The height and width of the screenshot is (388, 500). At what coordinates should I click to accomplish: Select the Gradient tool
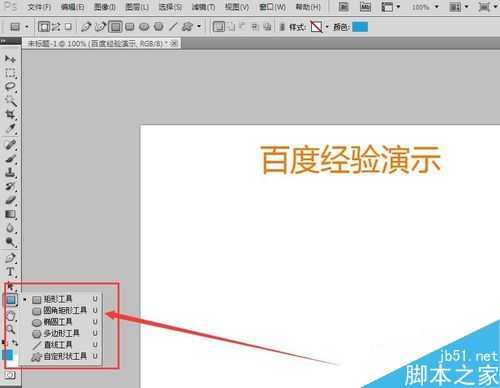click(x=10, y=214)
